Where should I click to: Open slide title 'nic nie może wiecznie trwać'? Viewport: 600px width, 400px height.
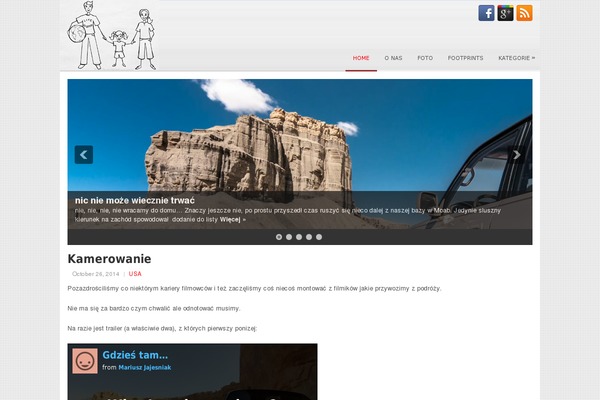point(135,200)
